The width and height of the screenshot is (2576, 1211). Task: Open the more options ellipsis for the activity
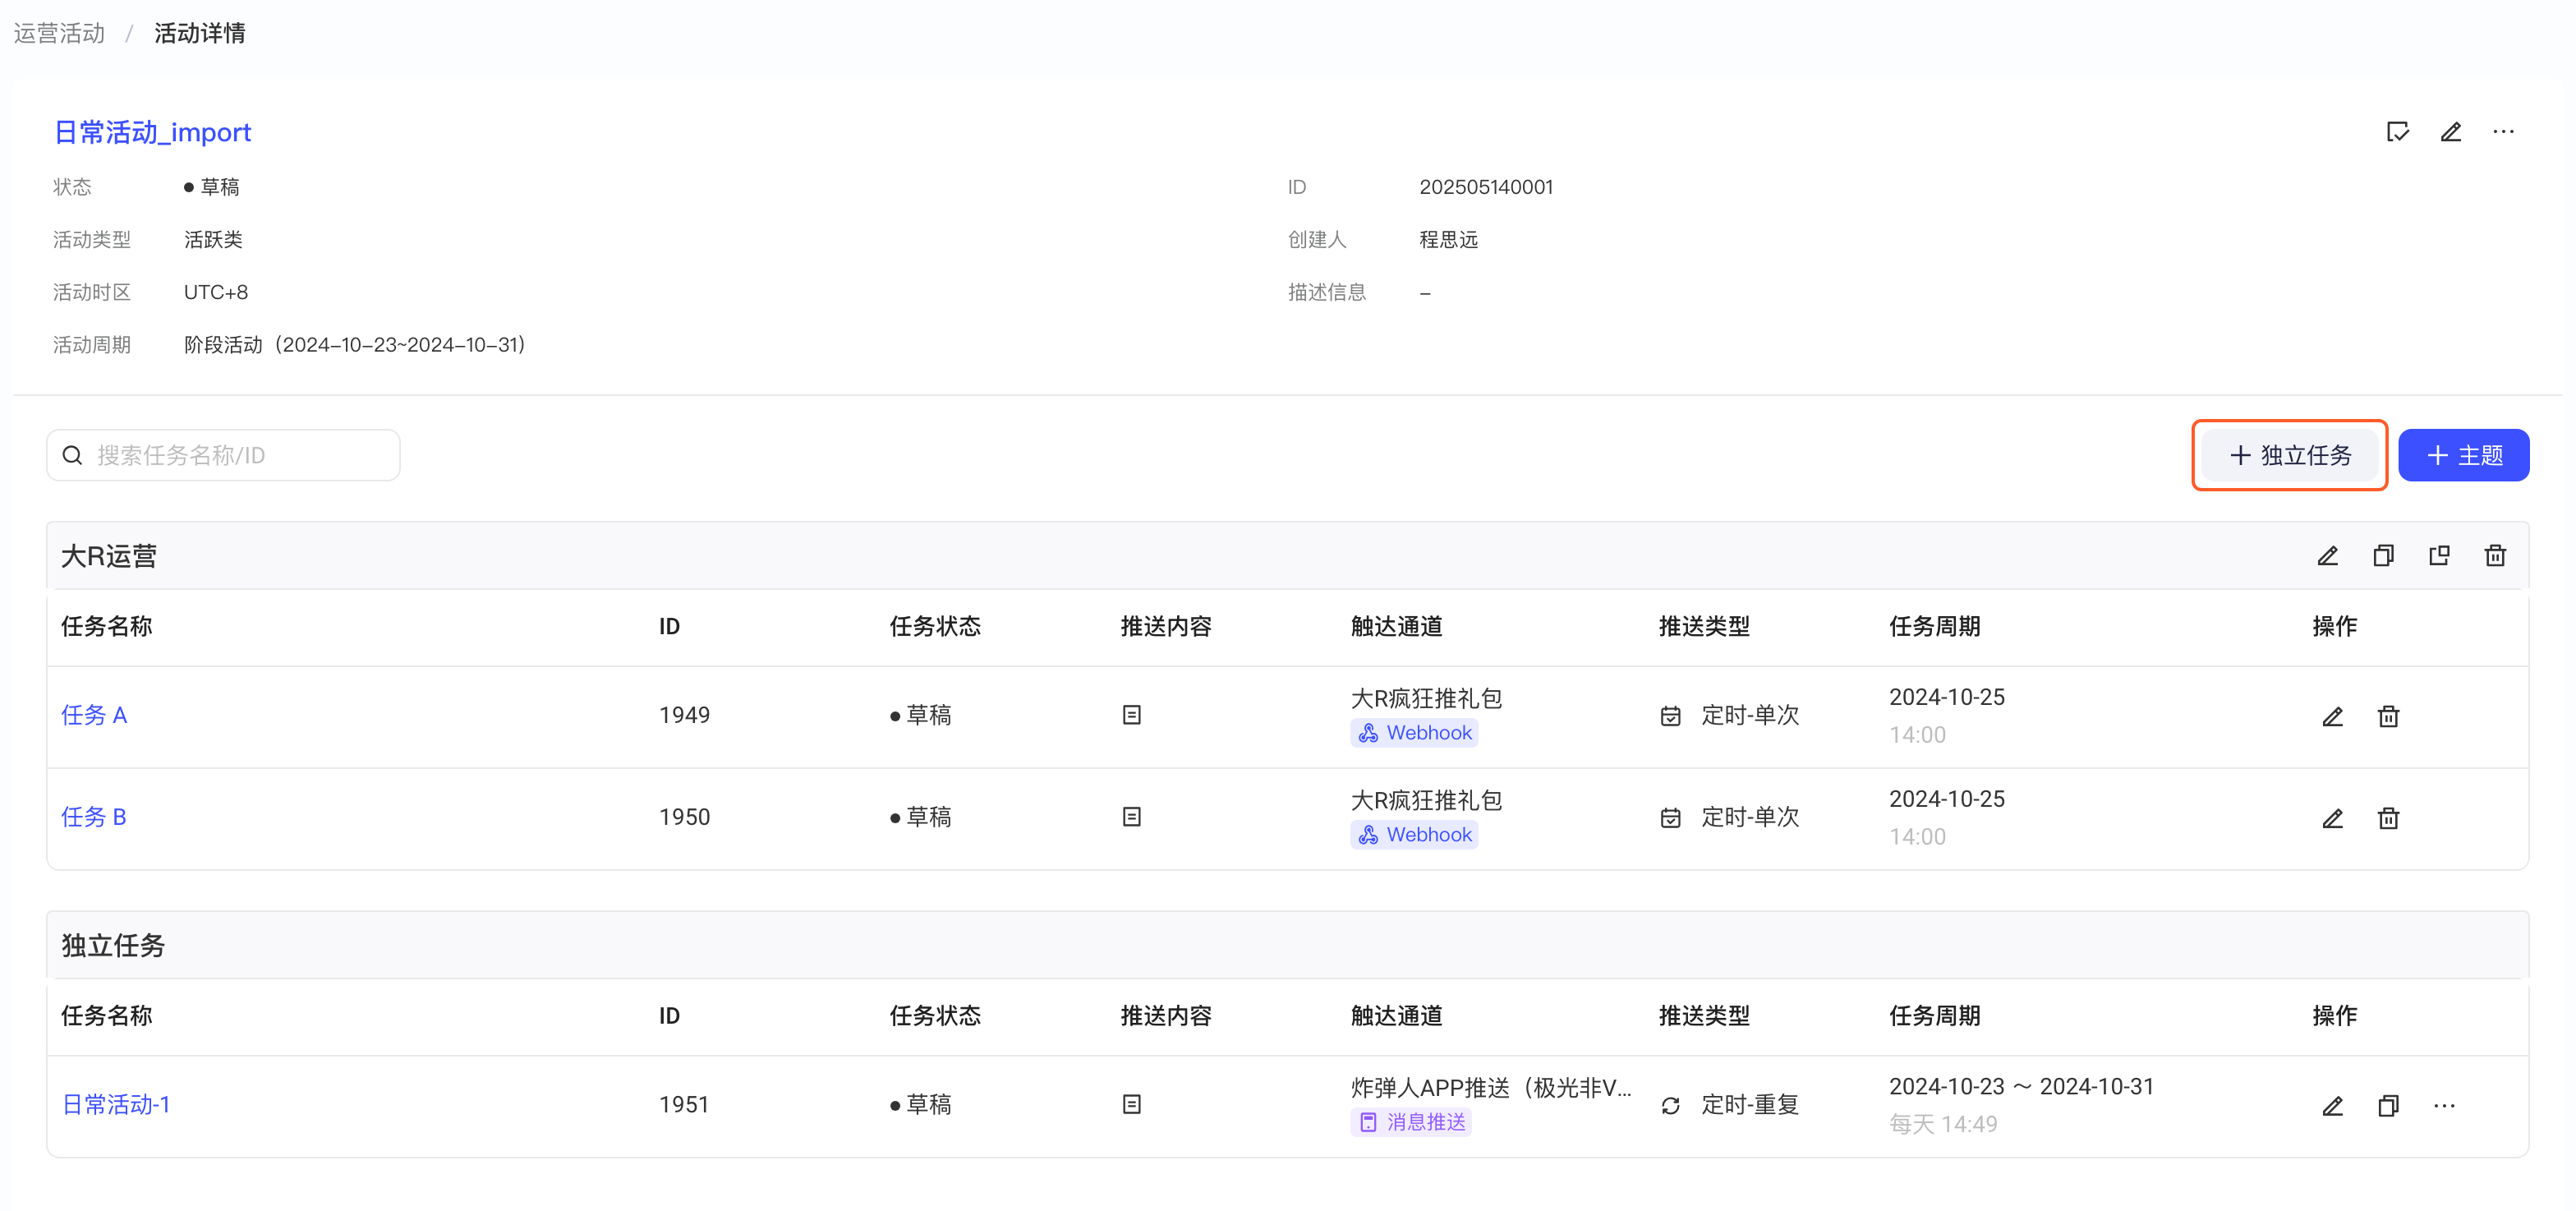[2503, 132]
